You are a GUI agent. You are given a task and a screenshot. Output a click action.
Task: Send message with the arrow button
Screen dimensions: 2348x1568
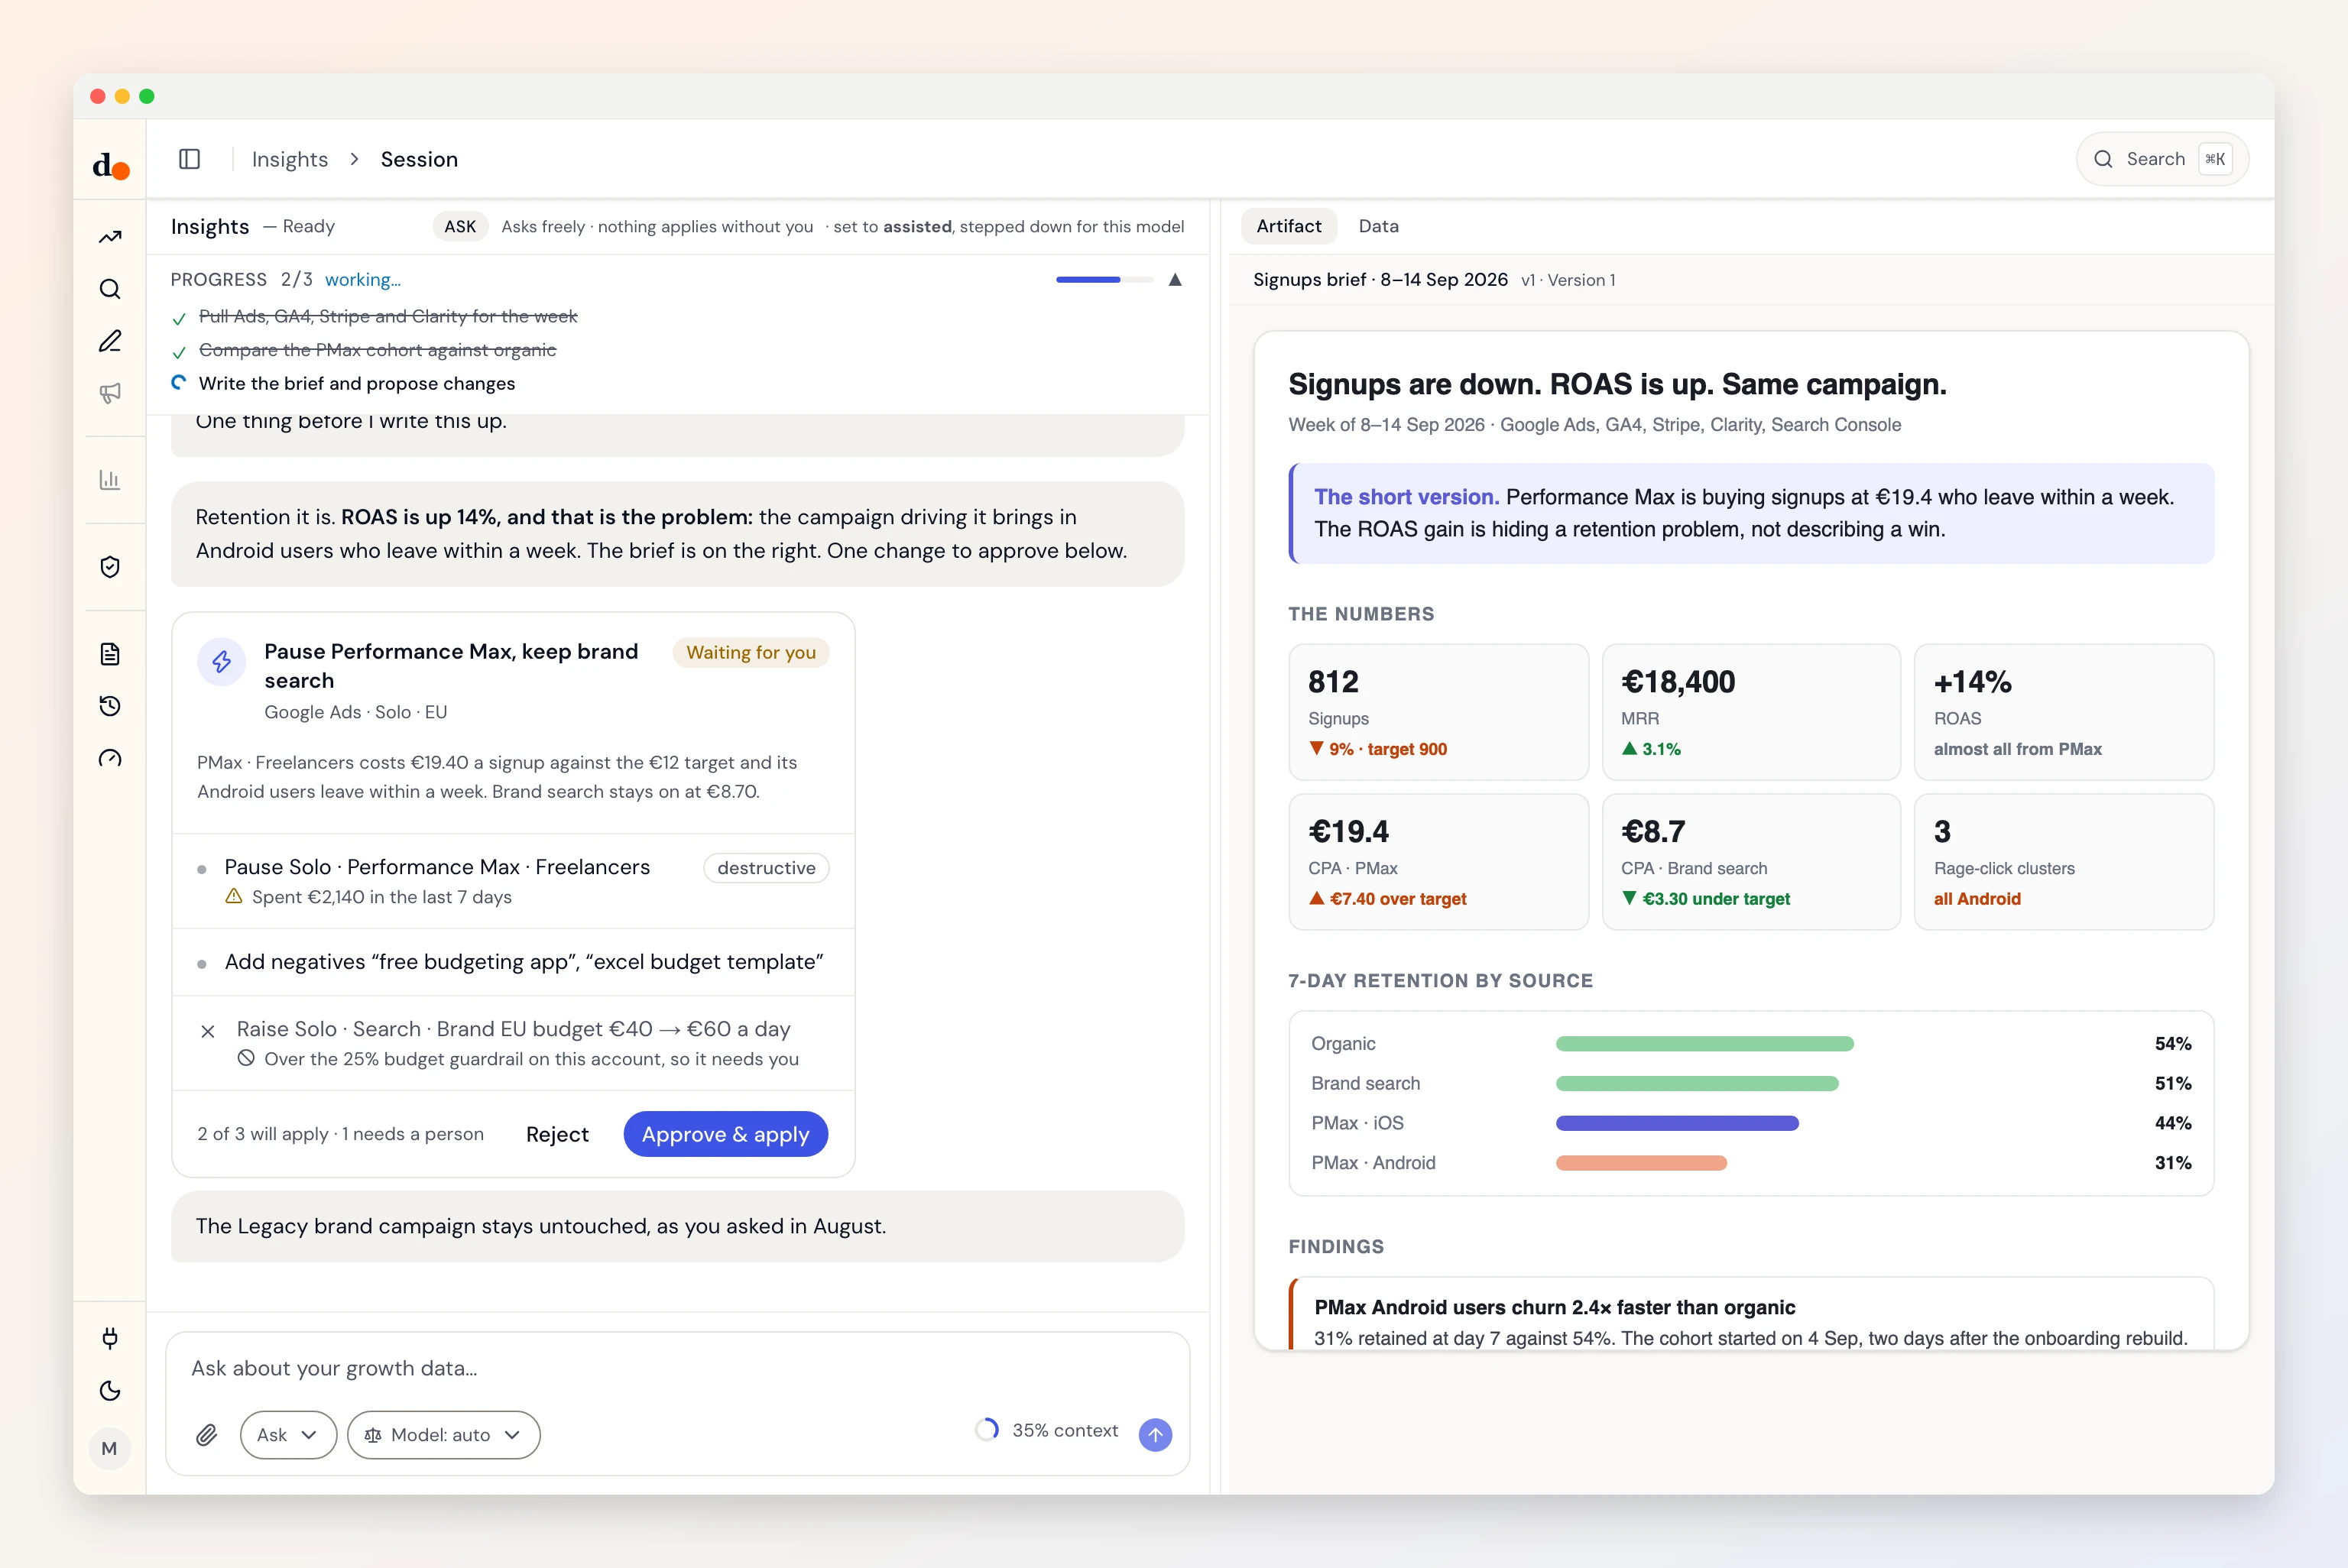[1155, 1435]
